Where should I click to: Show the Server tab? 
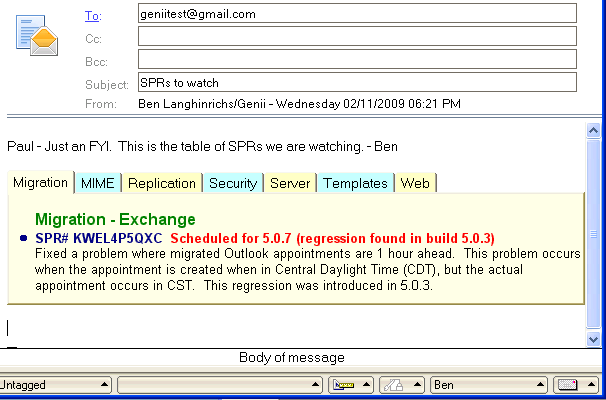(x=290, y=183)
